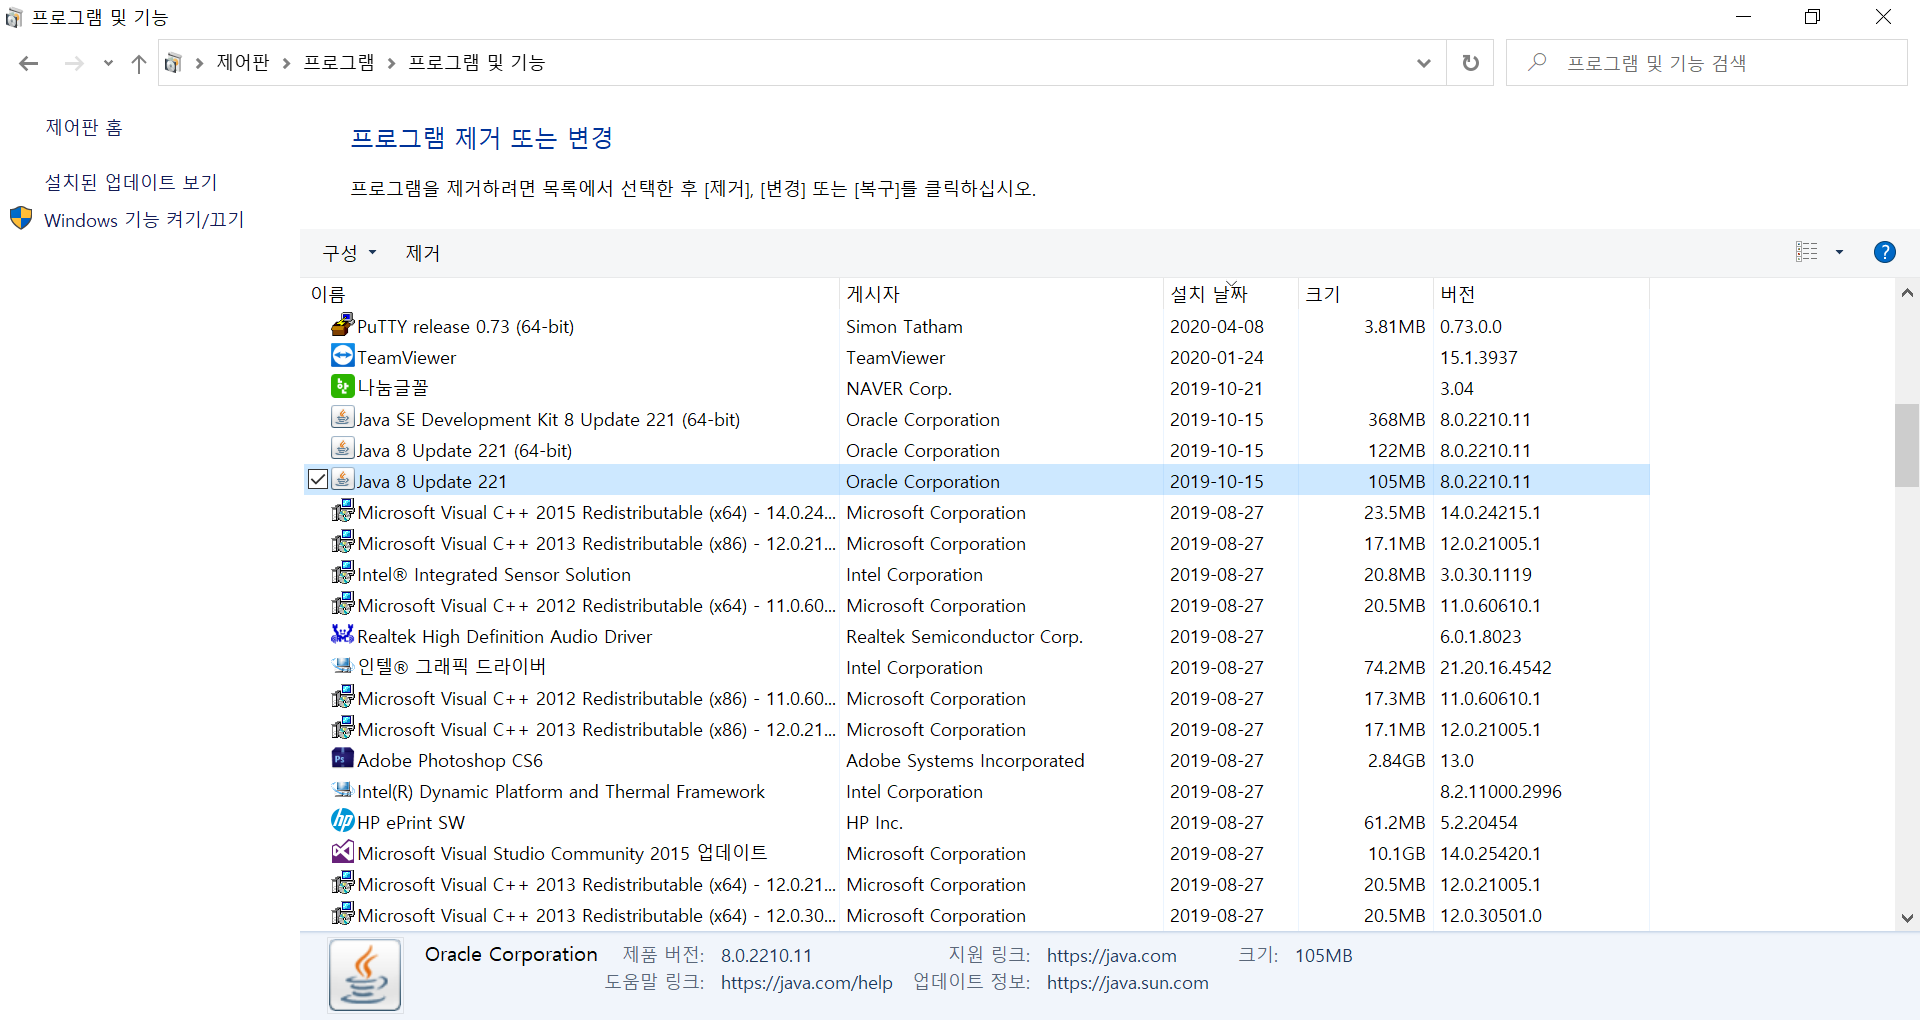Image resolution: width=1920 pixels, height=1020 pixels.
Task: Open the 제어판 홈 link
Action: pos(84,127)
